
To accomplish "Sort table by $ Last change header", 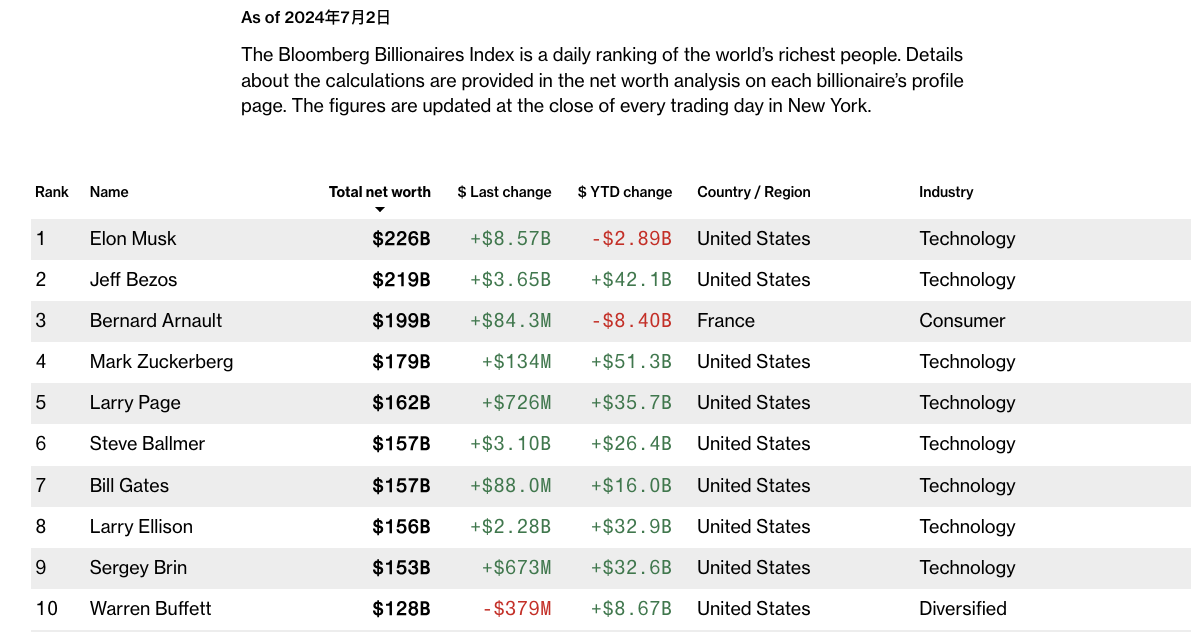I will (504, 192).
